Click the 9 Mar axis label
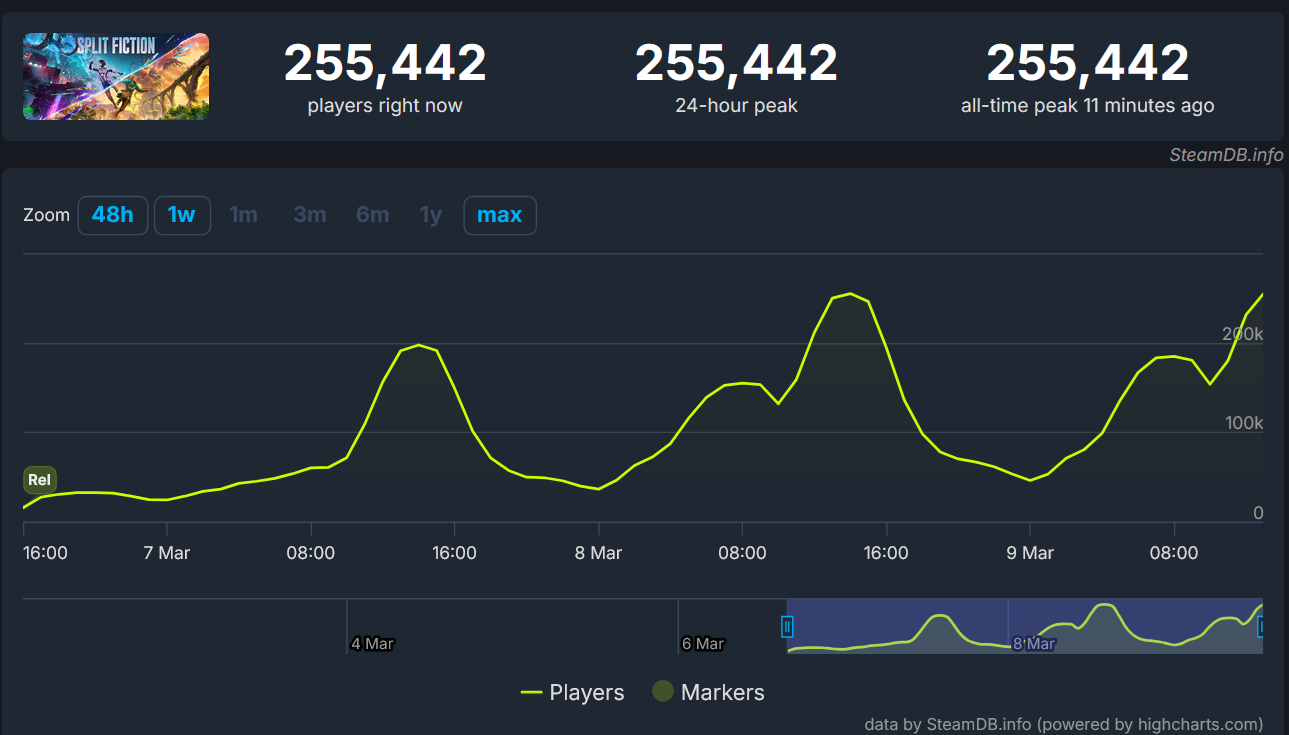The height and width of the screenshot is (735, 1289). coord(1030,552)
